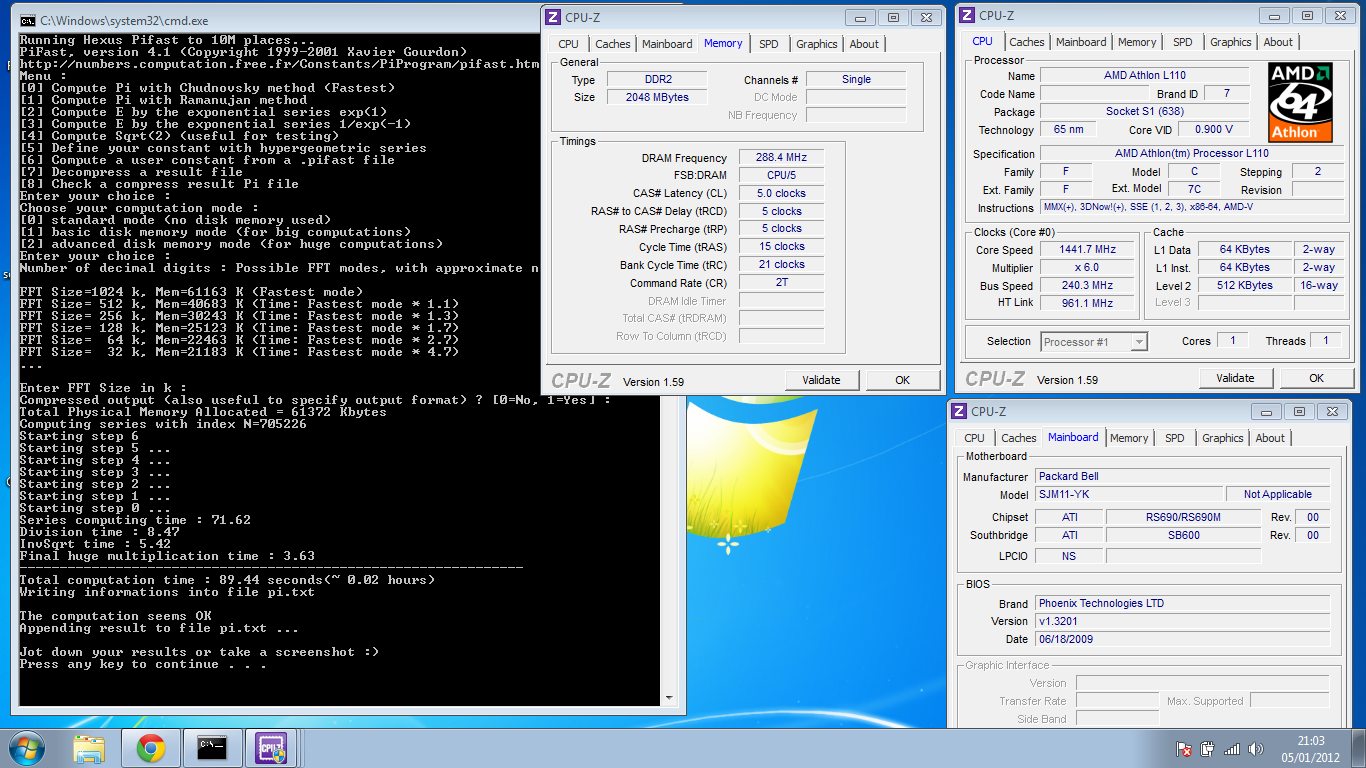
Task: Open the Action Center flag tray icon
Action: click(1184, 748)
